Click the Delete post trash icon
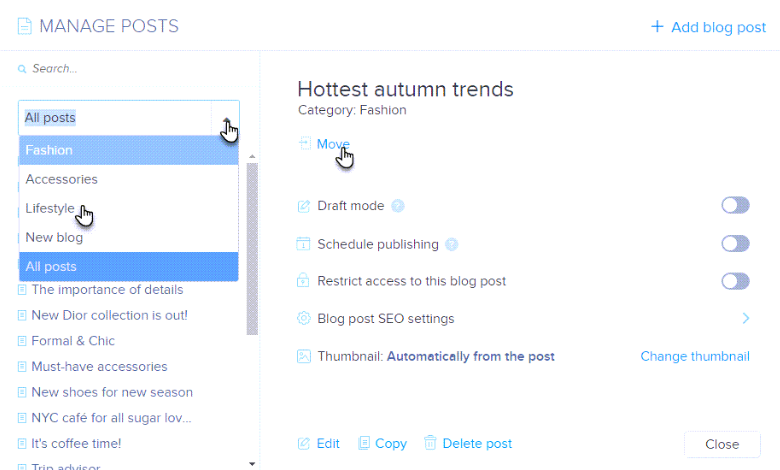The width and height of the screenshot is (780, 470). coord(430,443)
